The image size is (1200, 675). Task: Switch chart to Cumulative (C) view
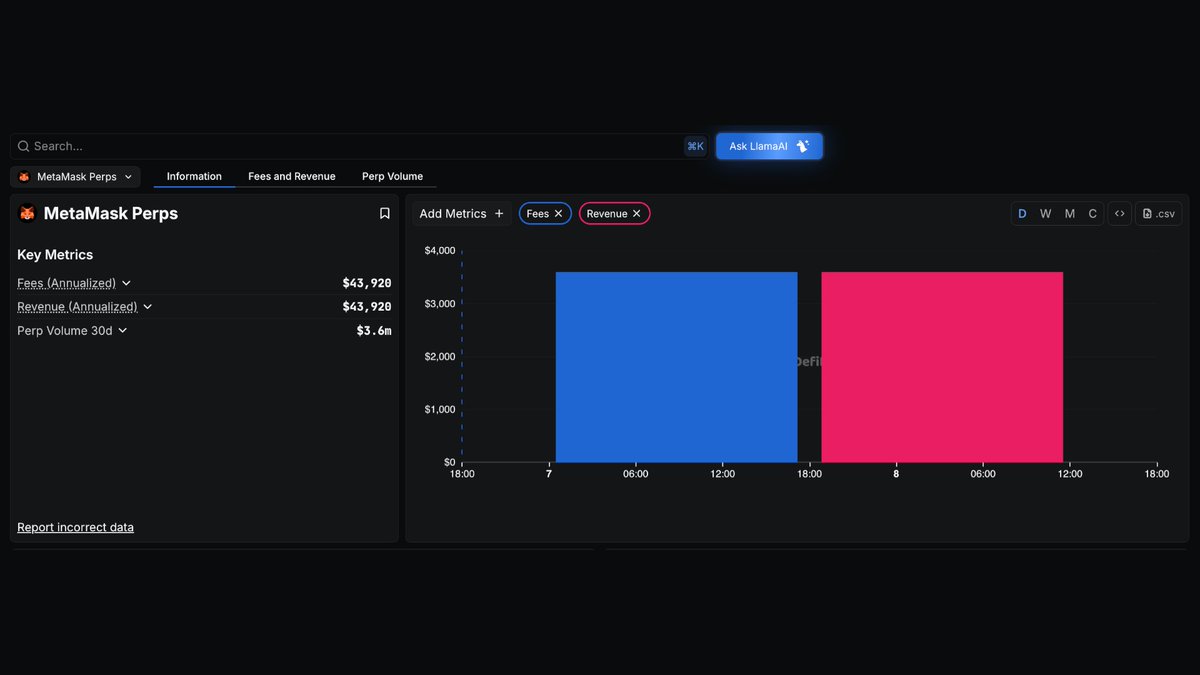tap(1093, 214)
